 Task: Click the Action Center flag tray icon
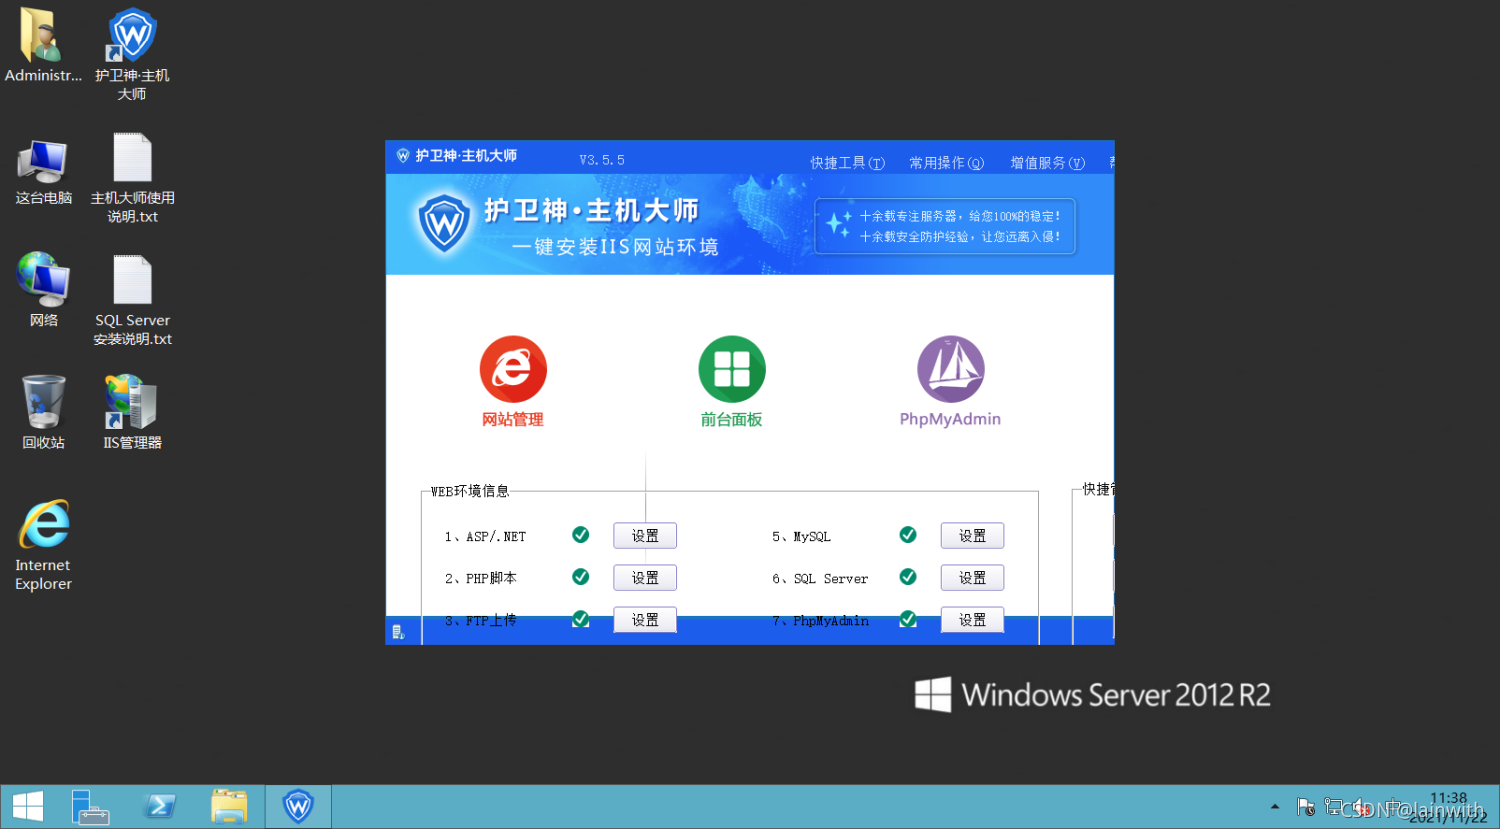click(x=1305, y=807)
